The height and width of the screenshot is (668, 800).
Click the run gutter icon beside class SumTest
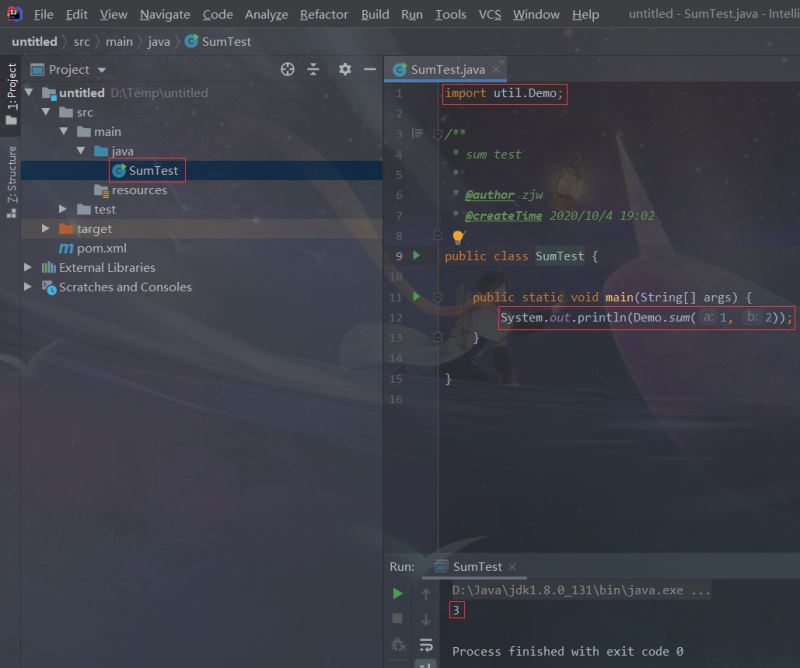coord(416,255)
